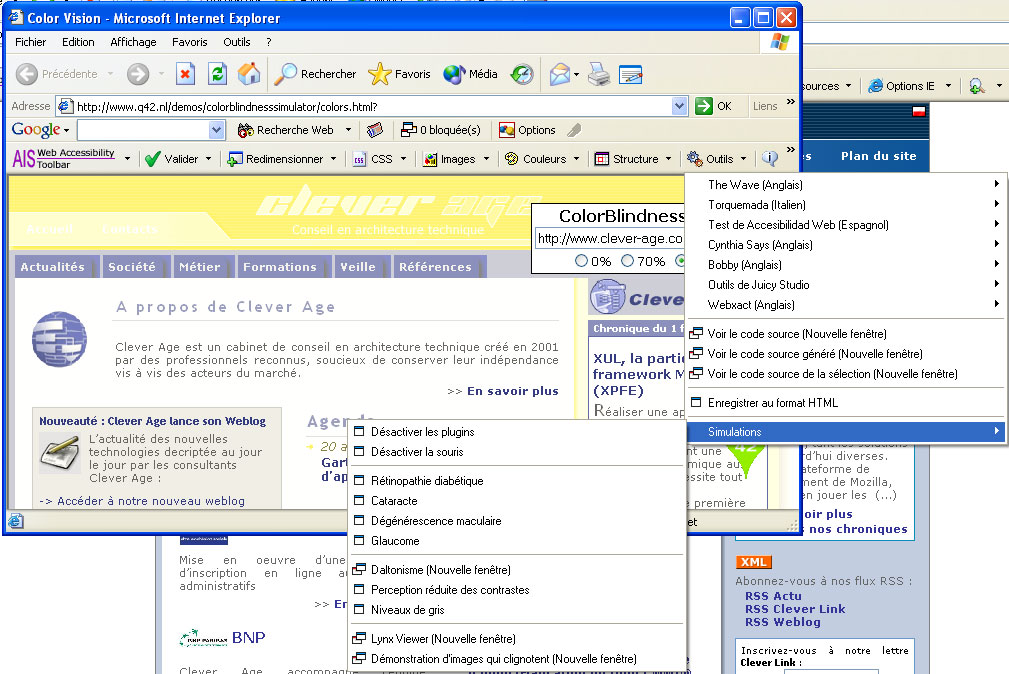Open the Options IE dropdown arrow
Viewport: 1009px width, 674px height.
point(948,86)
